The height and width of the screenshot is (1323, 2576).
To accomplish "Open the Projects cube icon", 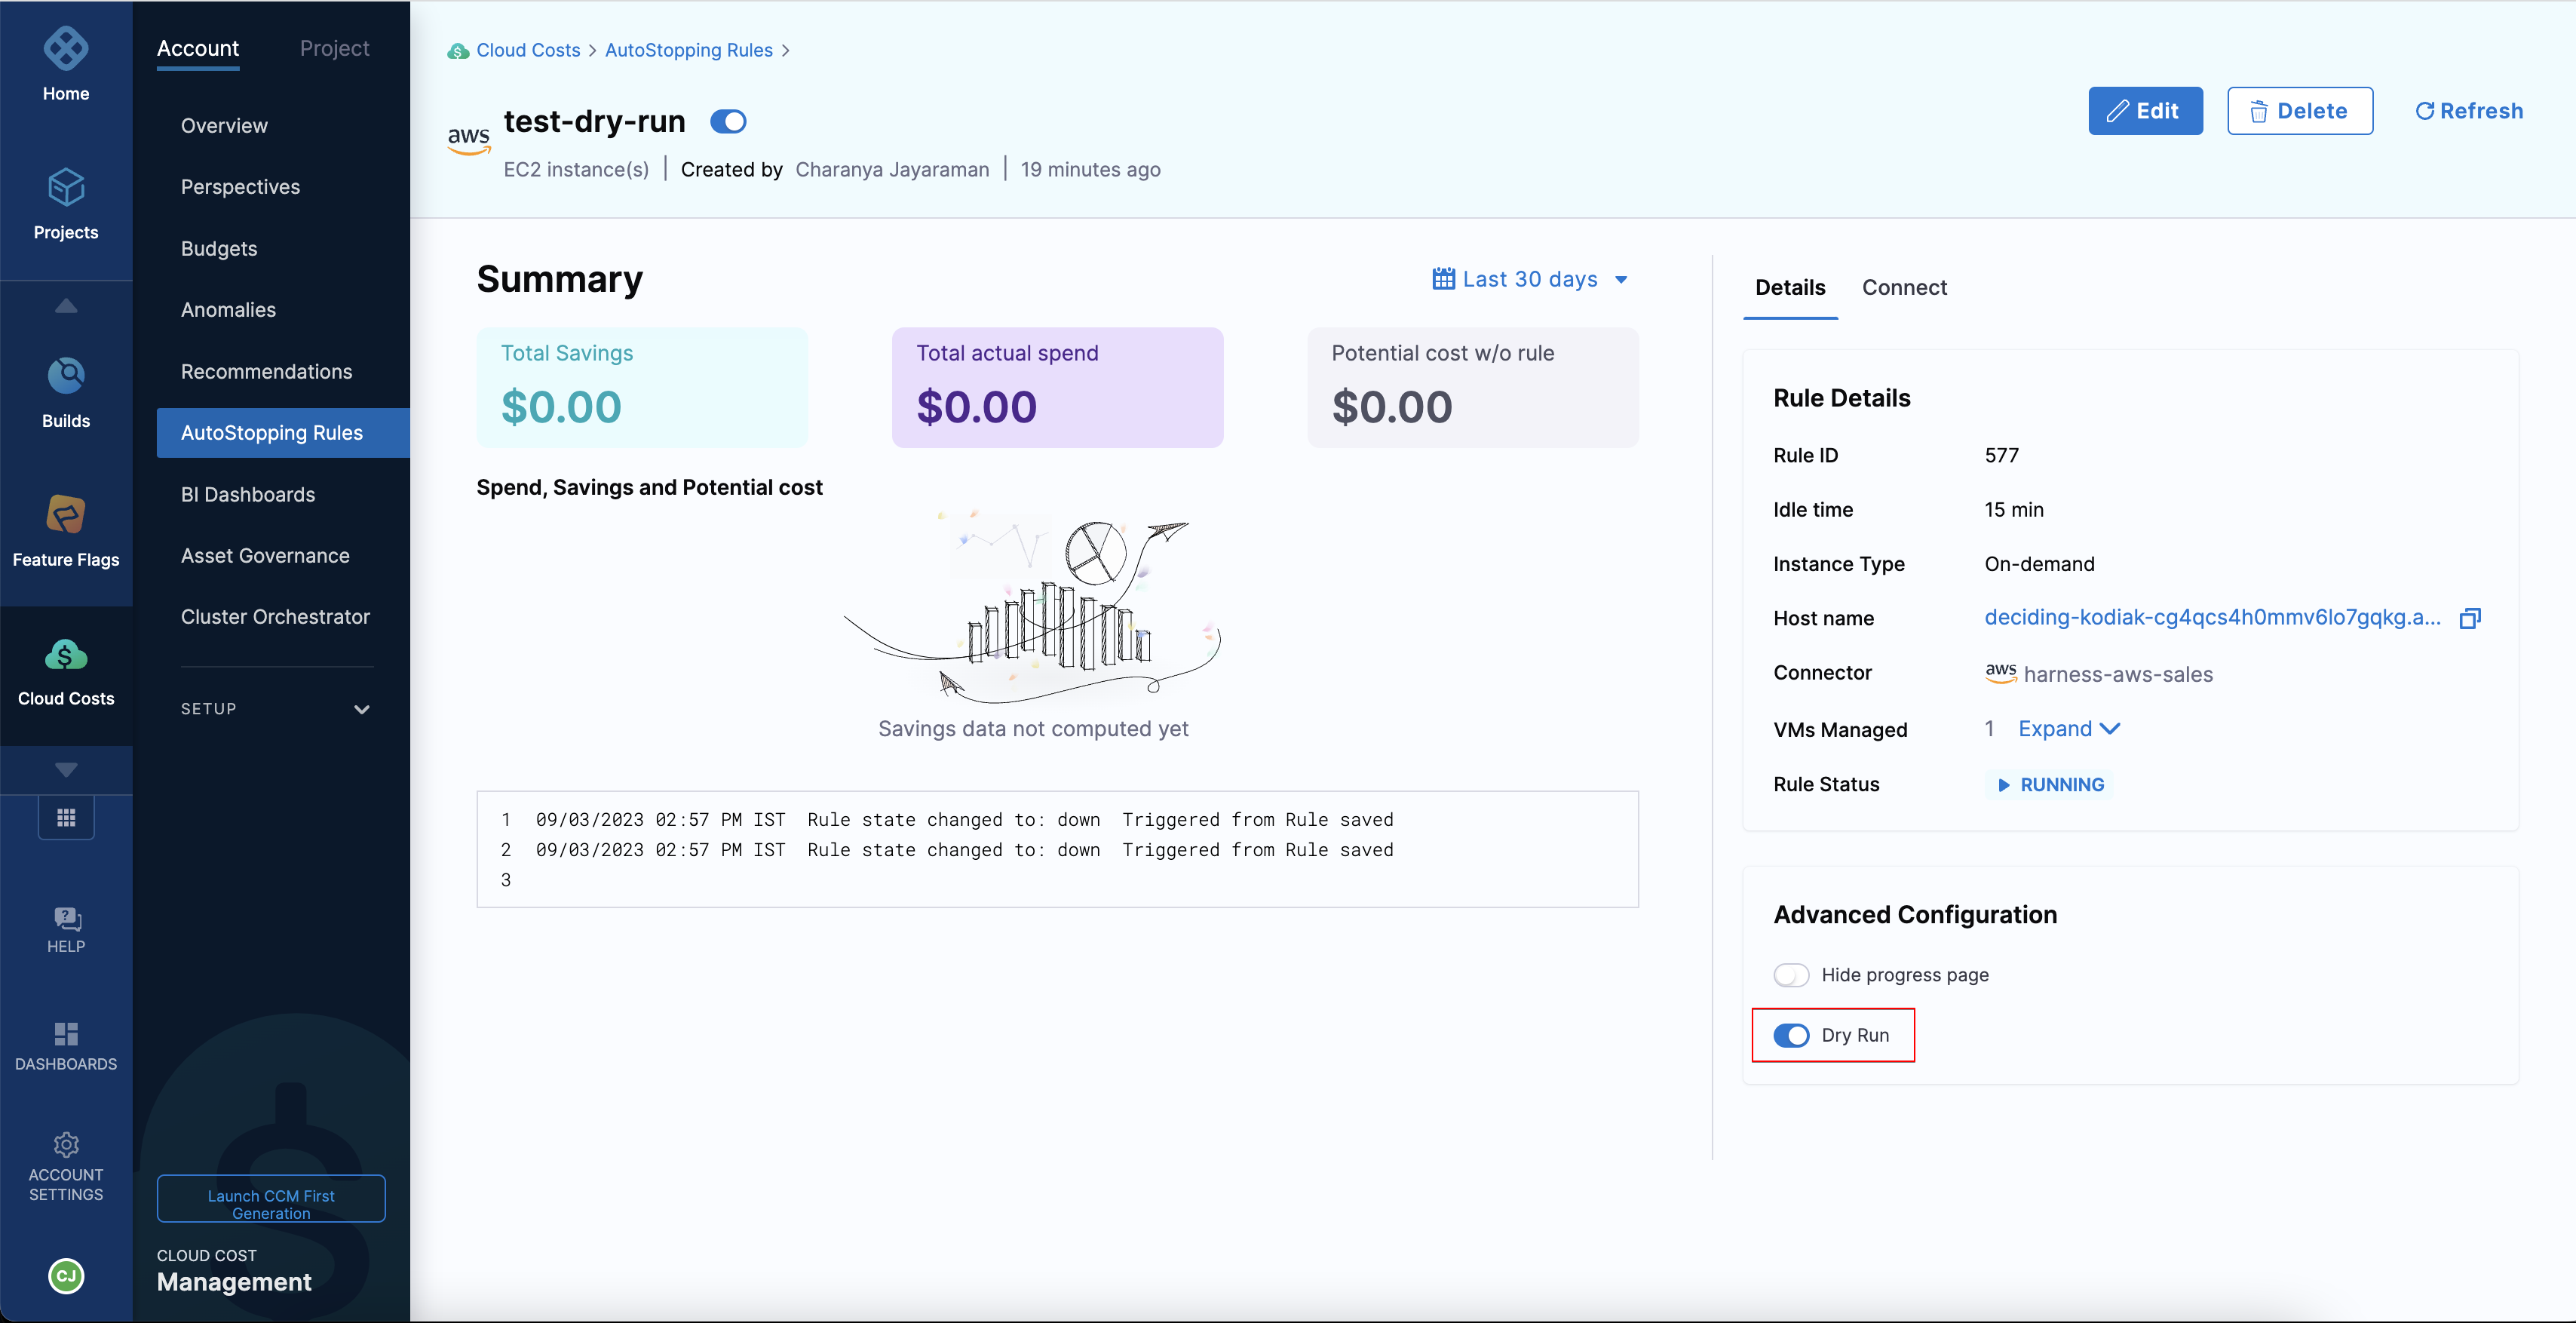I will (66, 188).
